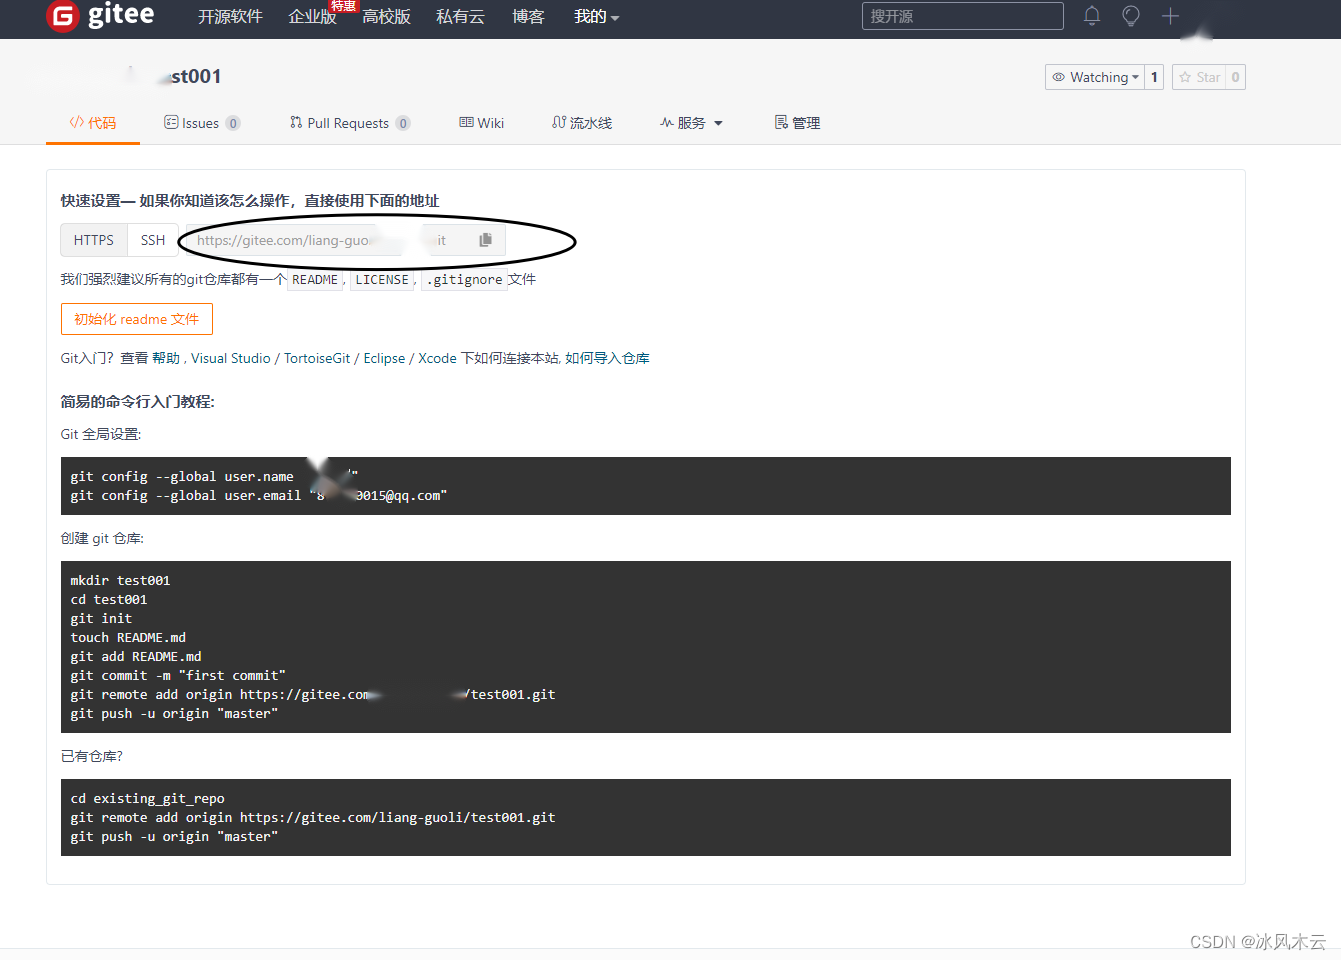
Task: Click the plus create-new icon
Action: click(x=1170, y=16)
